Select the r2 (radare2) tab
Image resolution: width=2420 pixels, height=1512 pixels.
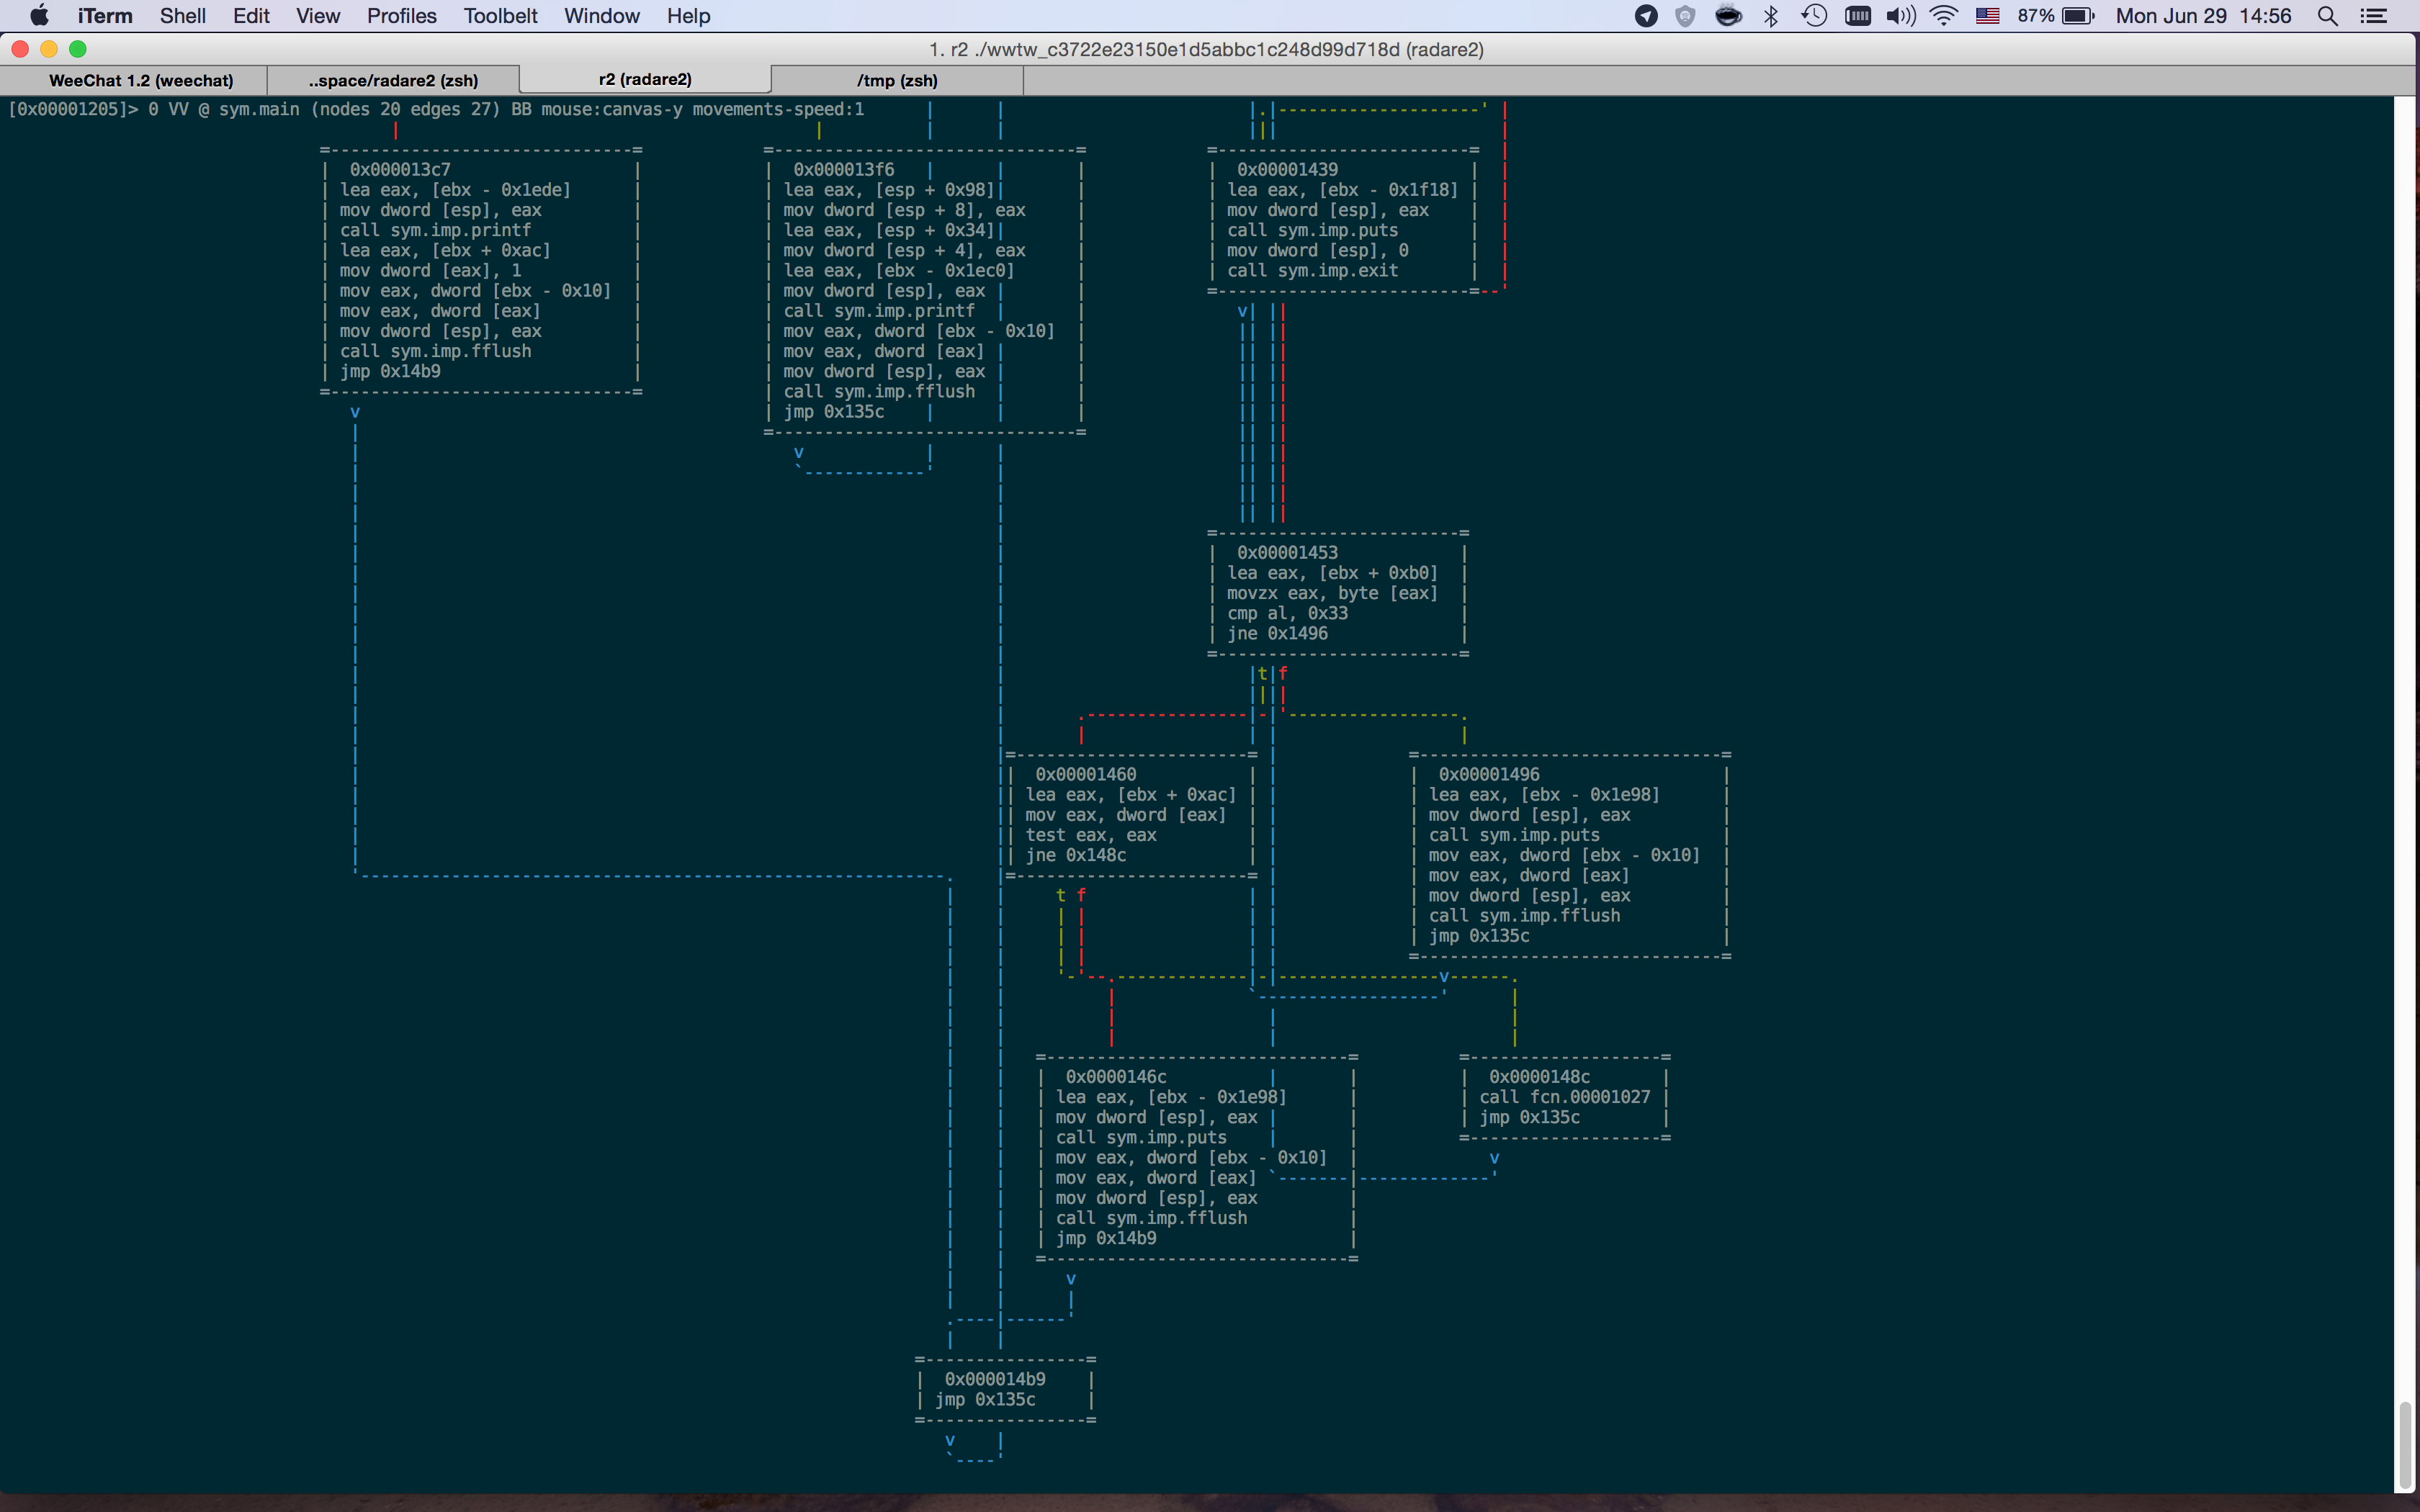tap(645, 80)
